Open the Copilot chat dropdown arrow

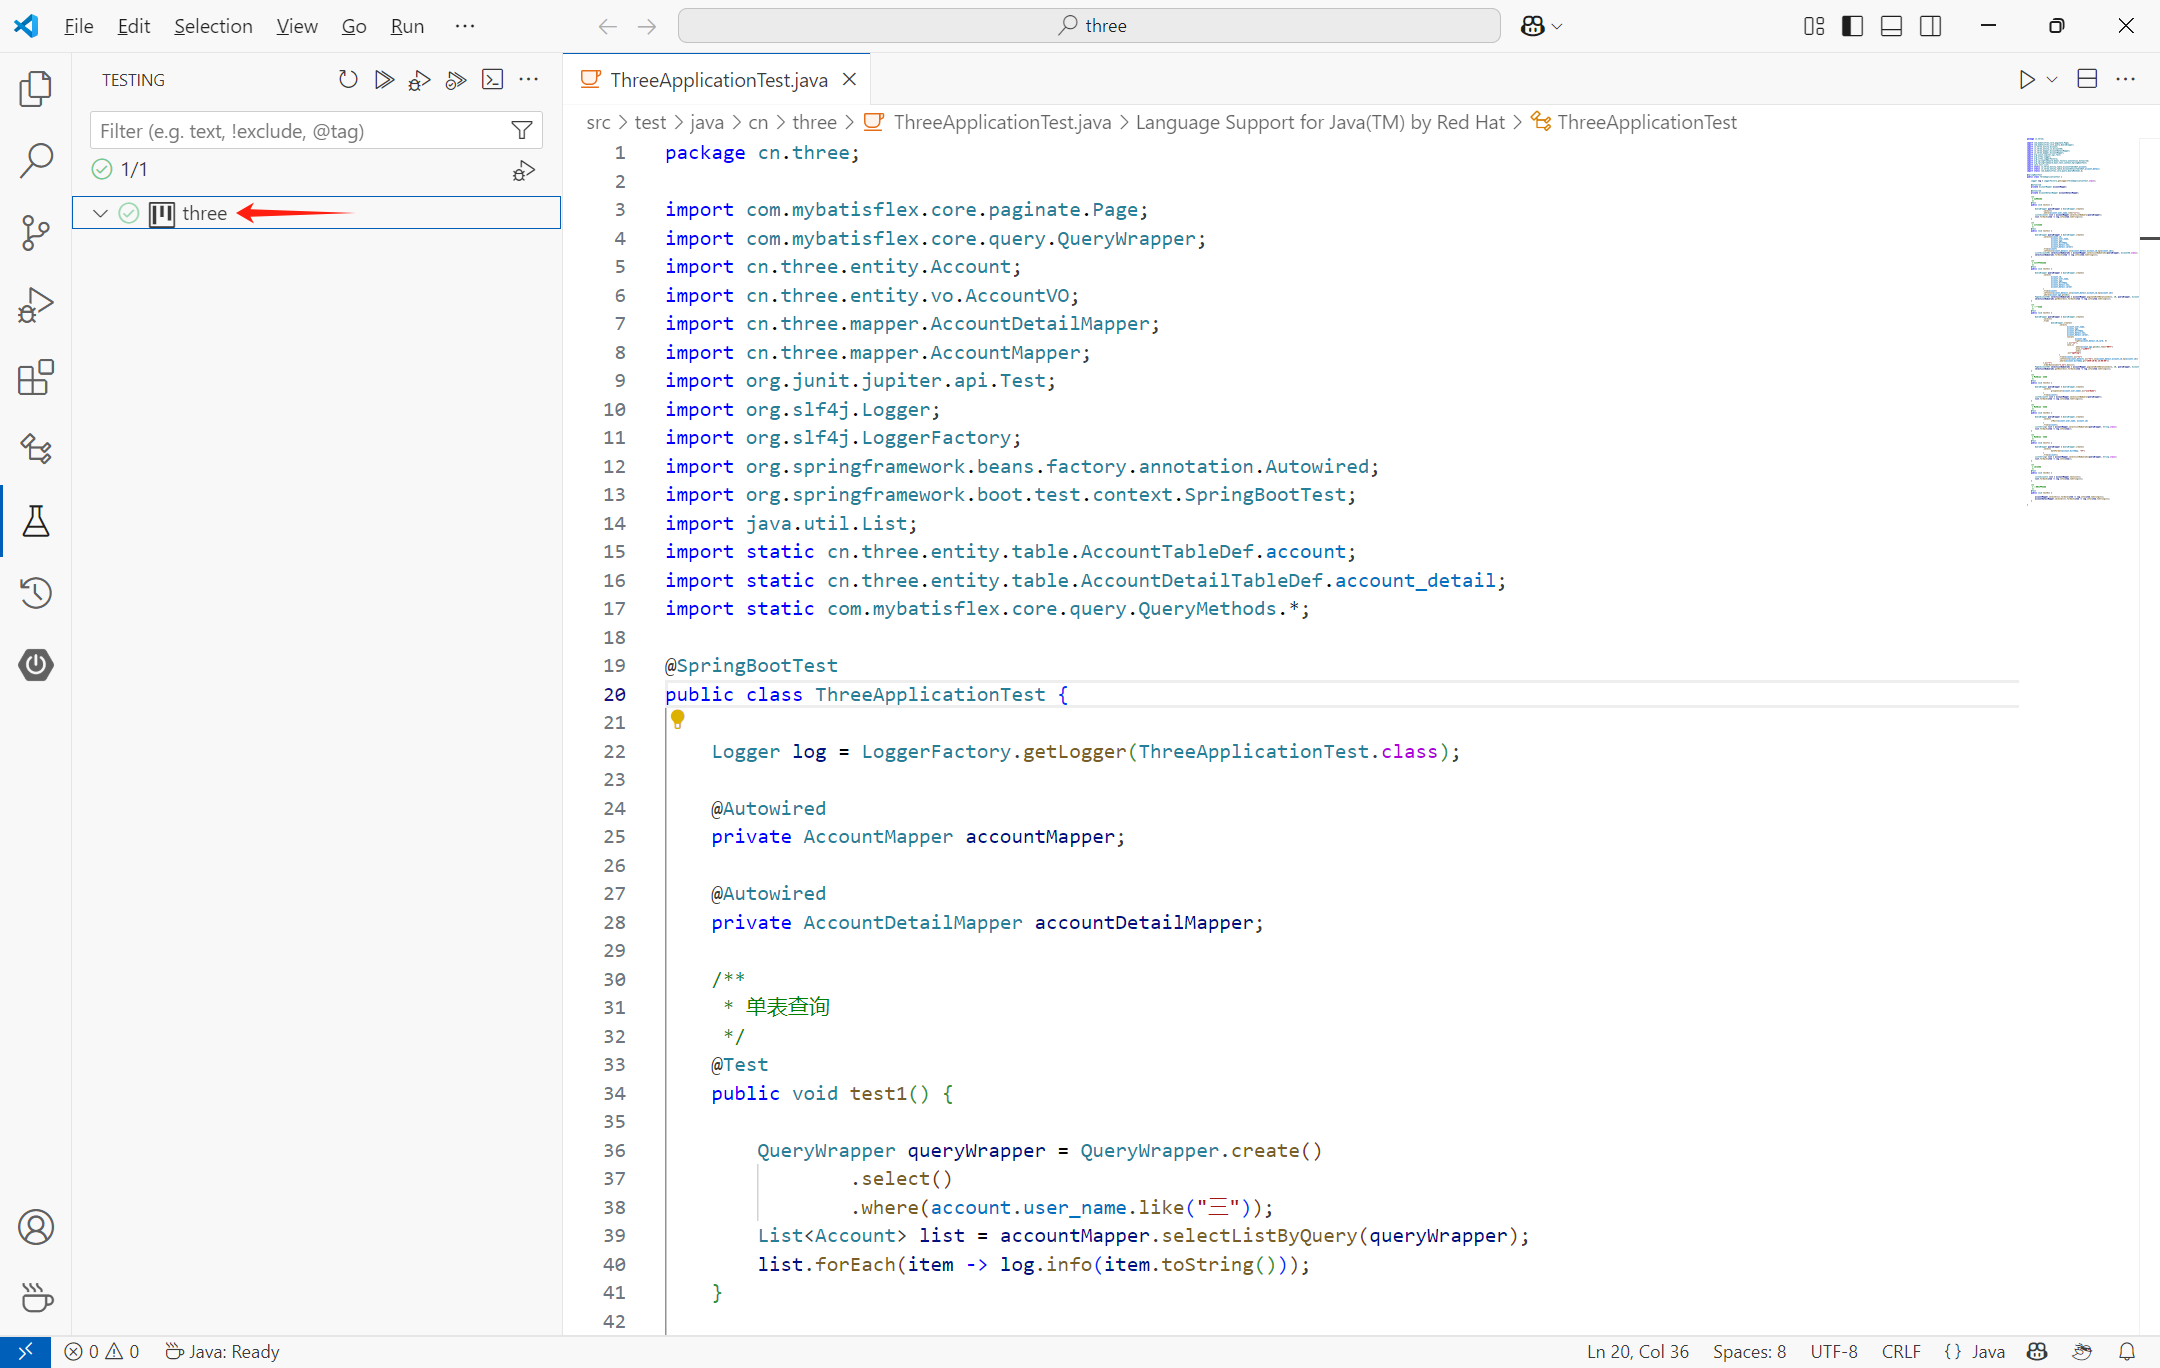pyautogui.click(x=1557, y=26)
